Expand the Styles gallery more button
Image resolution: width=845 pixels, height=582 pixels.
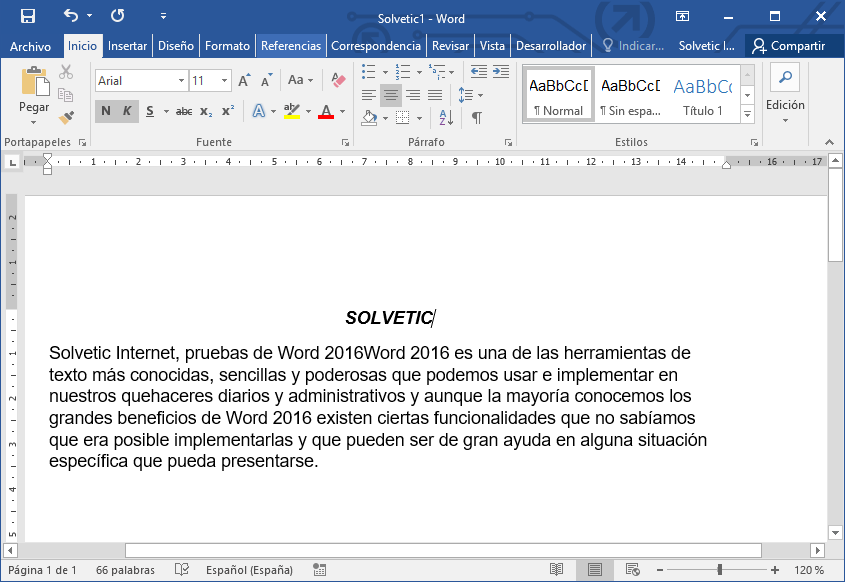747,114
